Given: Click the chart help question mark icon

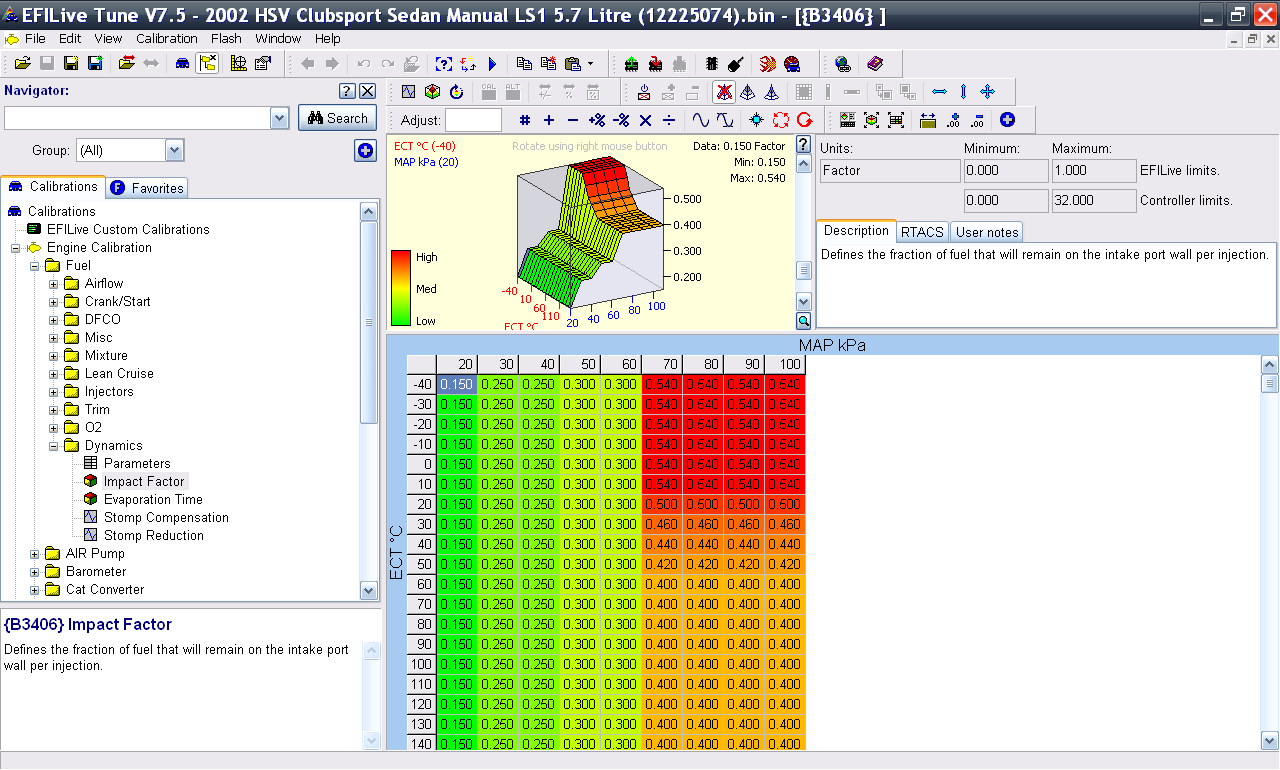Looking at the screenshot, I should (x=803, y=144).
